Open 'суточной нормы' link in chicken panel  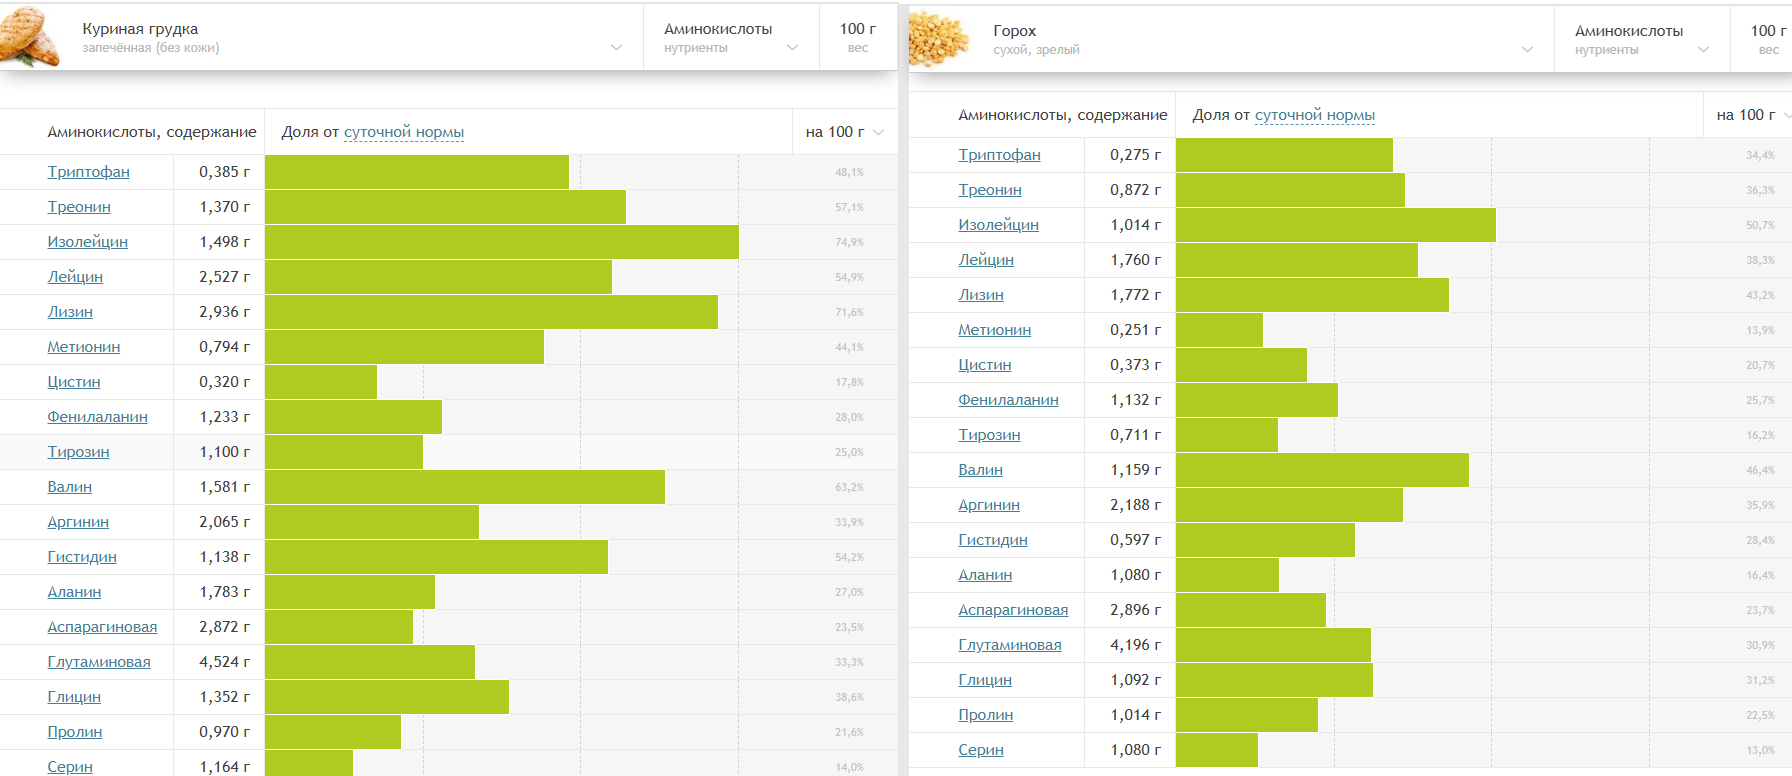pyautogui.click(x=404, y=132)
